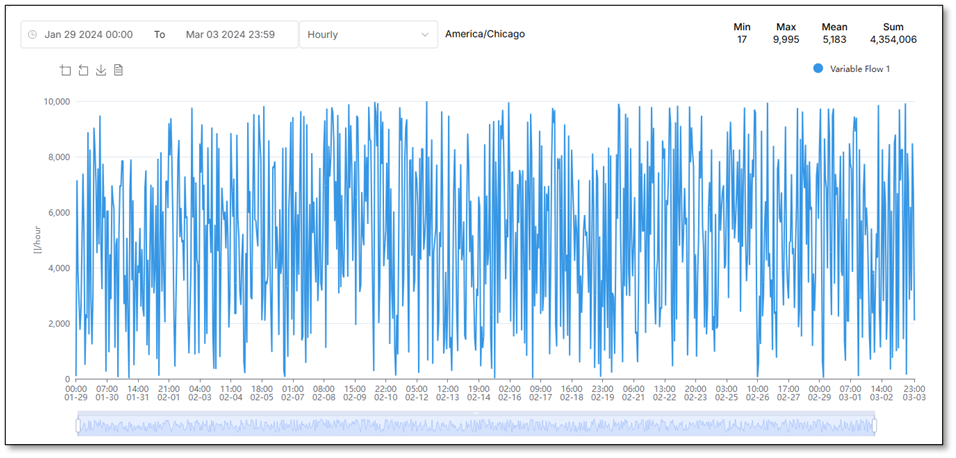Screen dimensions: 956x458
Task: Edit the start date Jan 29 2024 00:00
Action: click(88, 35)
